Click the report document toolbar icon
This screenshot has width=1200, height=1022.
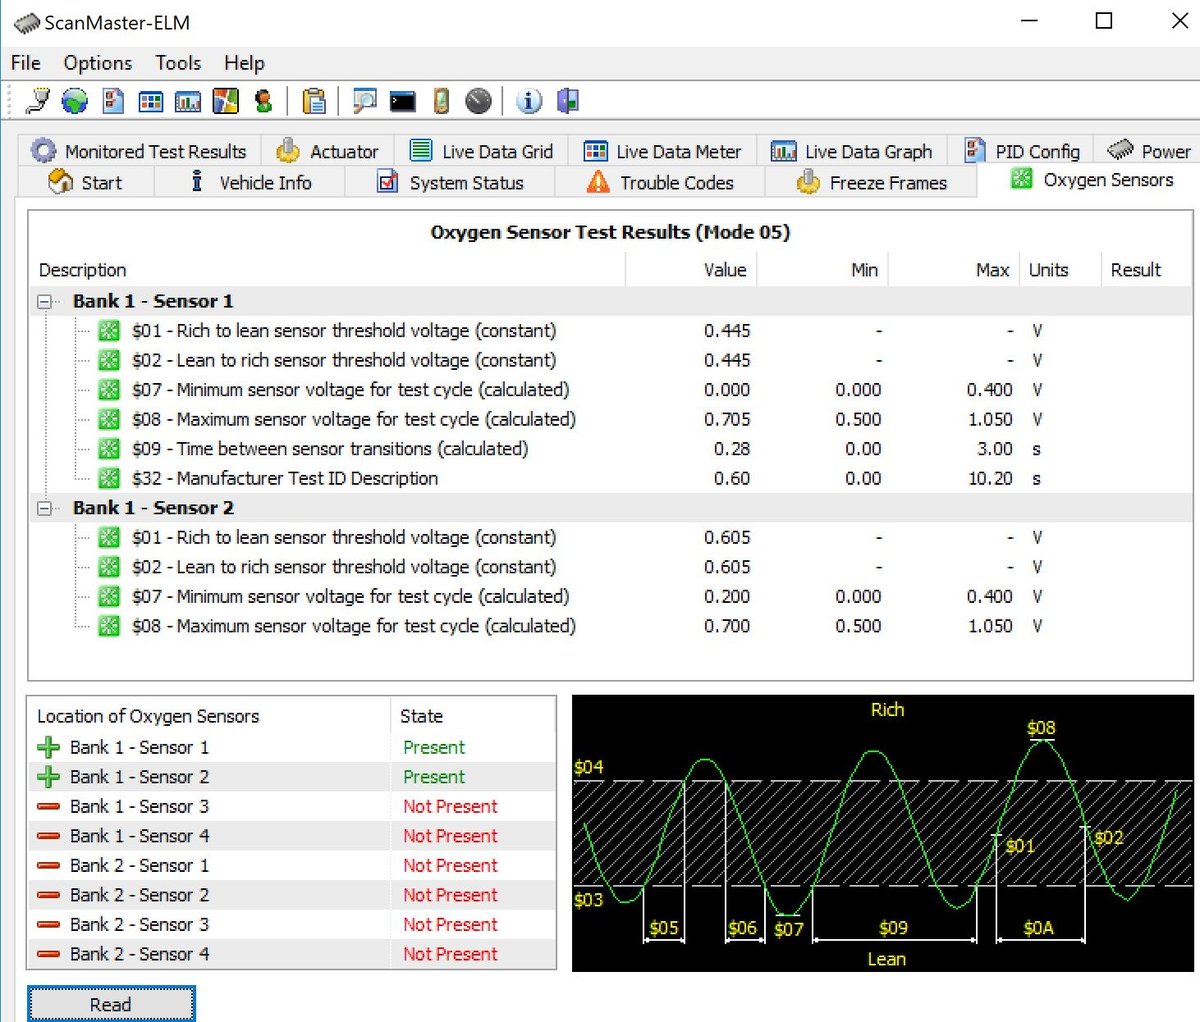tap(113, 100)
